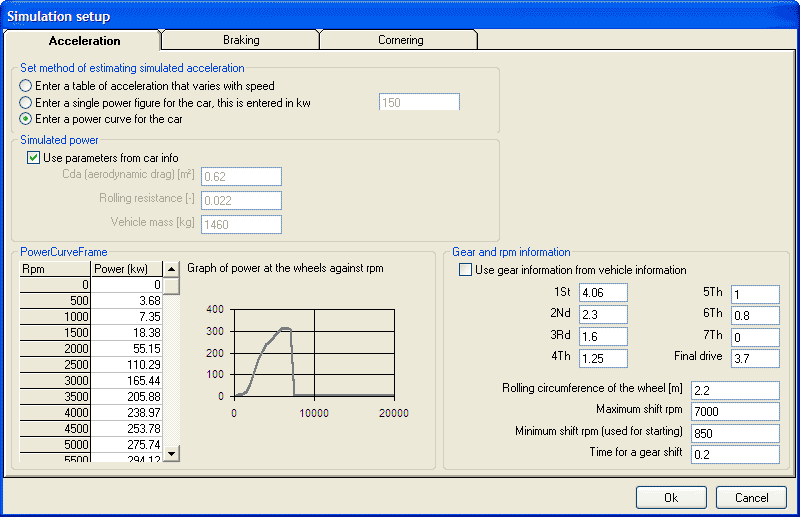Select acceleration table varying with speed option

pyautogui.click(x=26, y=86)
